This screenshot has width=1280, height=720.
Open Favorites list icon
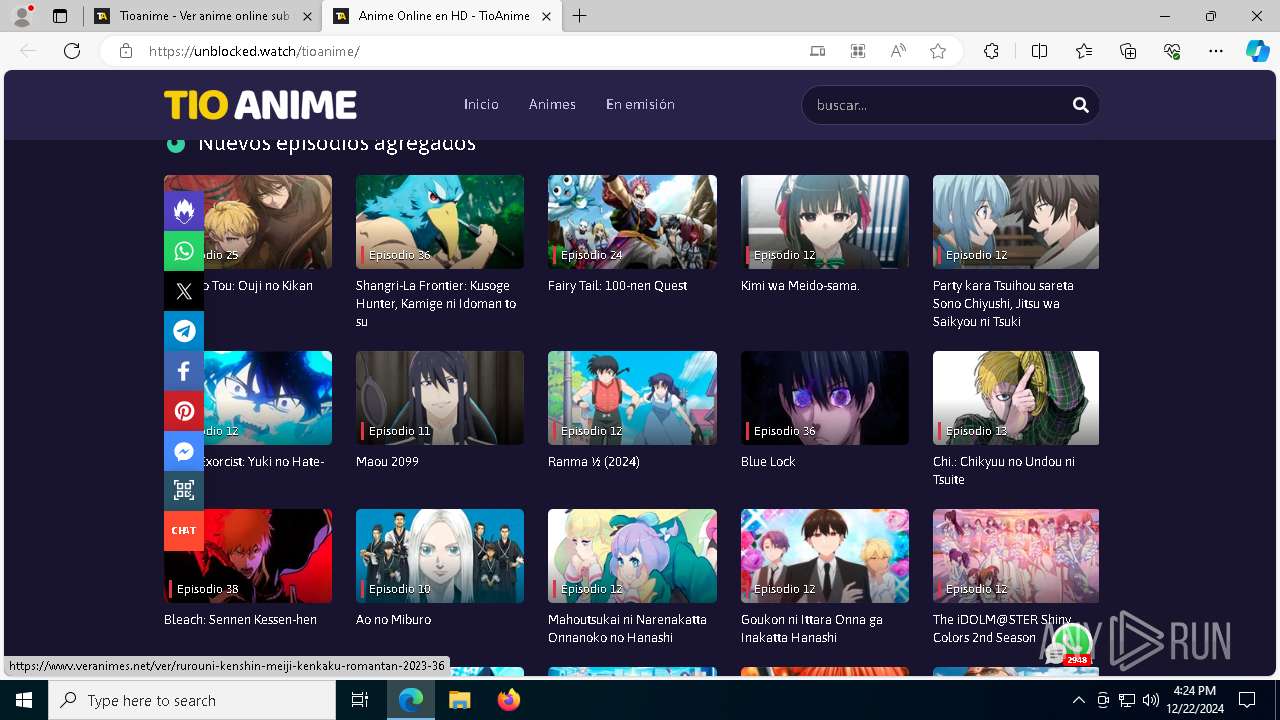click(1084, 51)
